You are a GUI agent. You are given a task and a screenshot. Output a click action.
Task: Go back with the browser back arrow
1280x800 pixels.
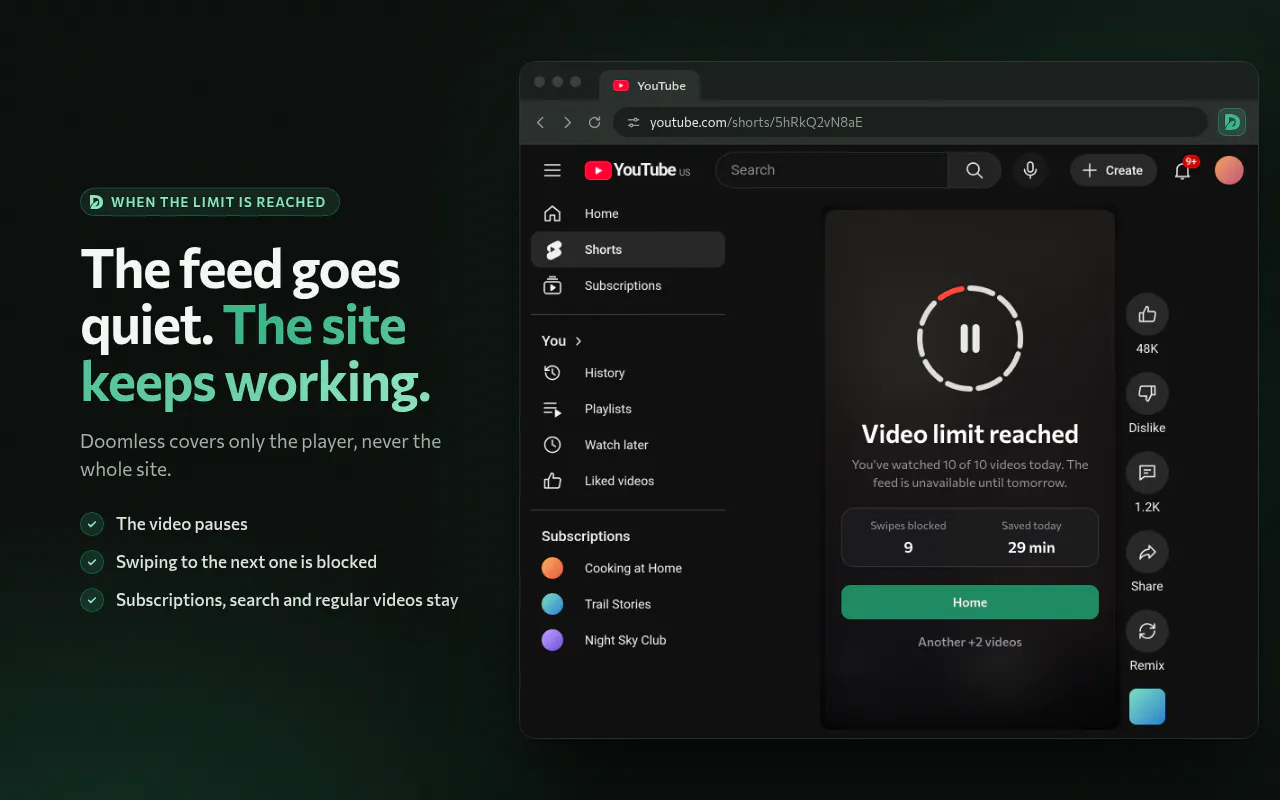541,122
